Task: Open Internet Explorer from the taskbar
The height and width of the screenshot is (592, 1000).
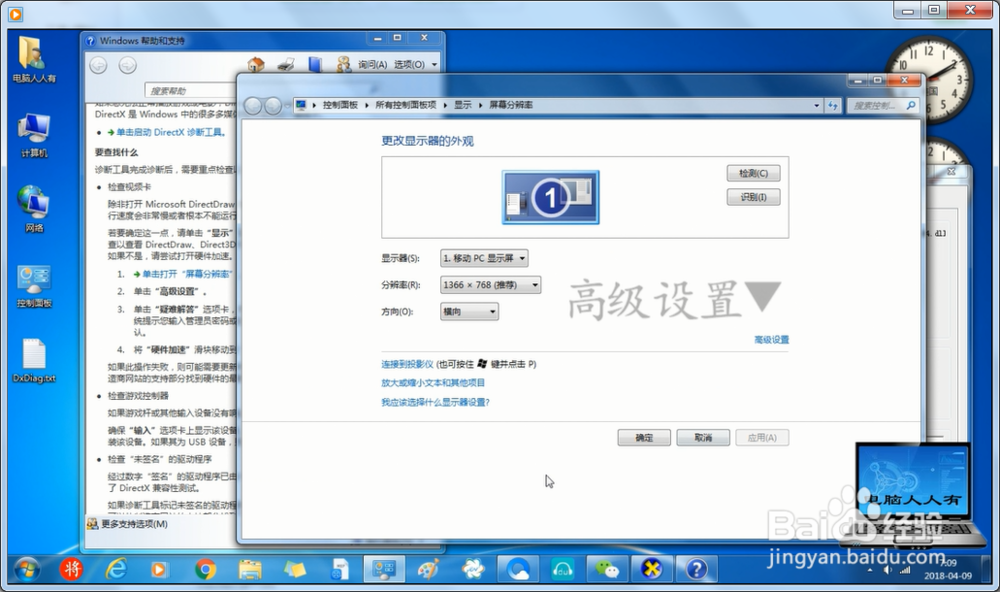Action: [117, 568]
